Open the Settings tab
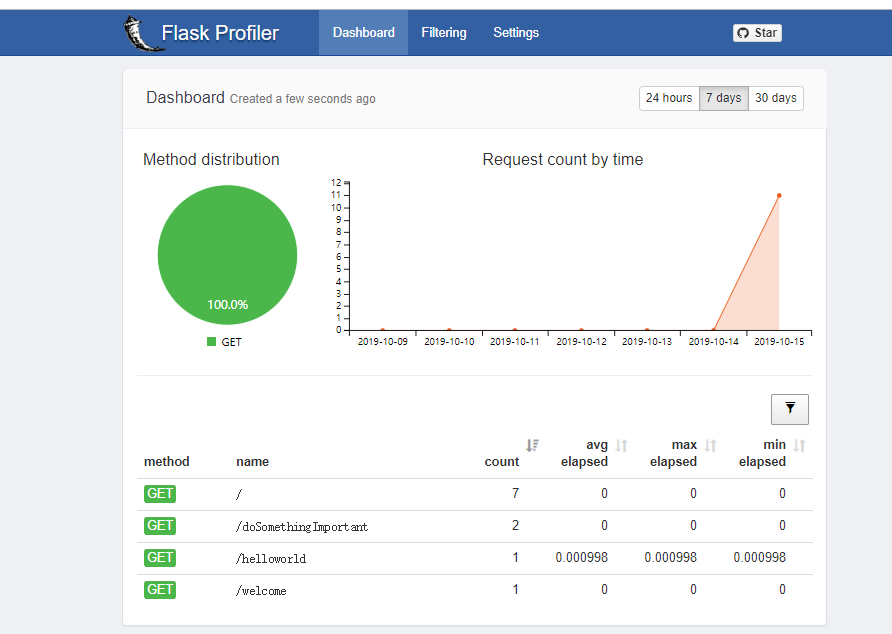This screenshot has width=892, height=634. [x=516, y=32]
